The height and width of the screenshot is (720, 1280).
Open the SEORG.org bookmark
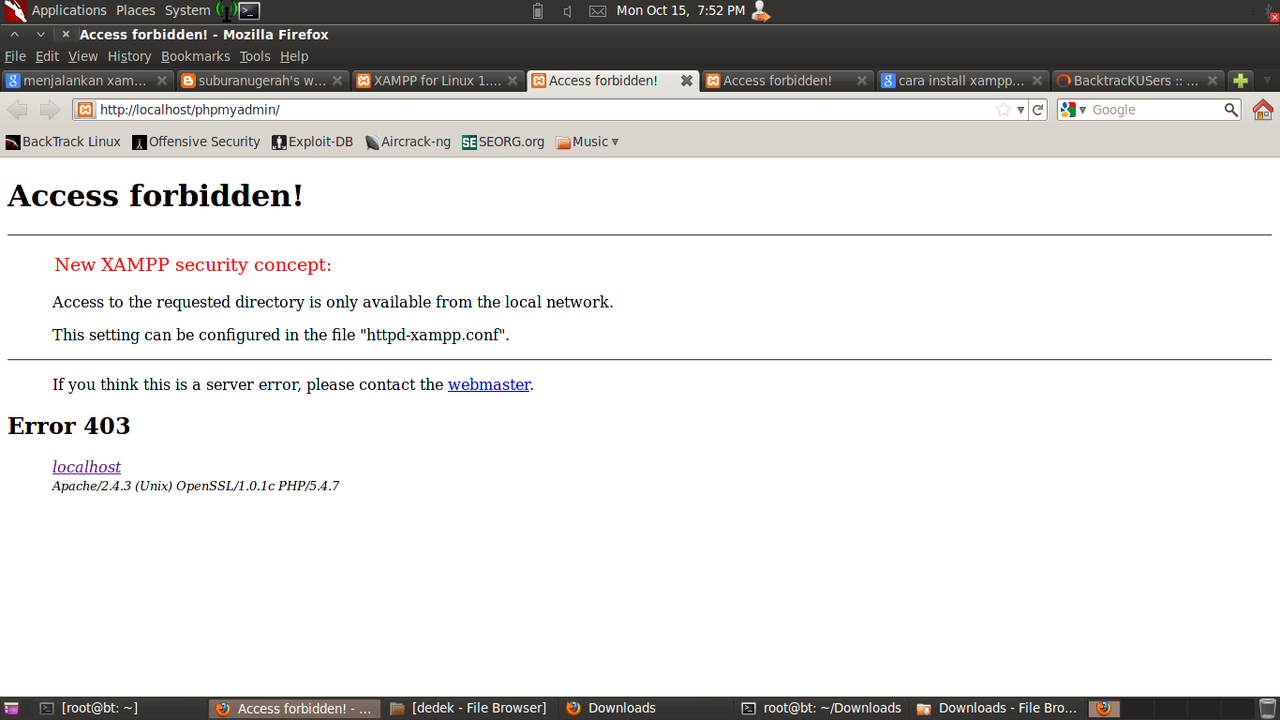pyautogui.click(x=503, y=142)
